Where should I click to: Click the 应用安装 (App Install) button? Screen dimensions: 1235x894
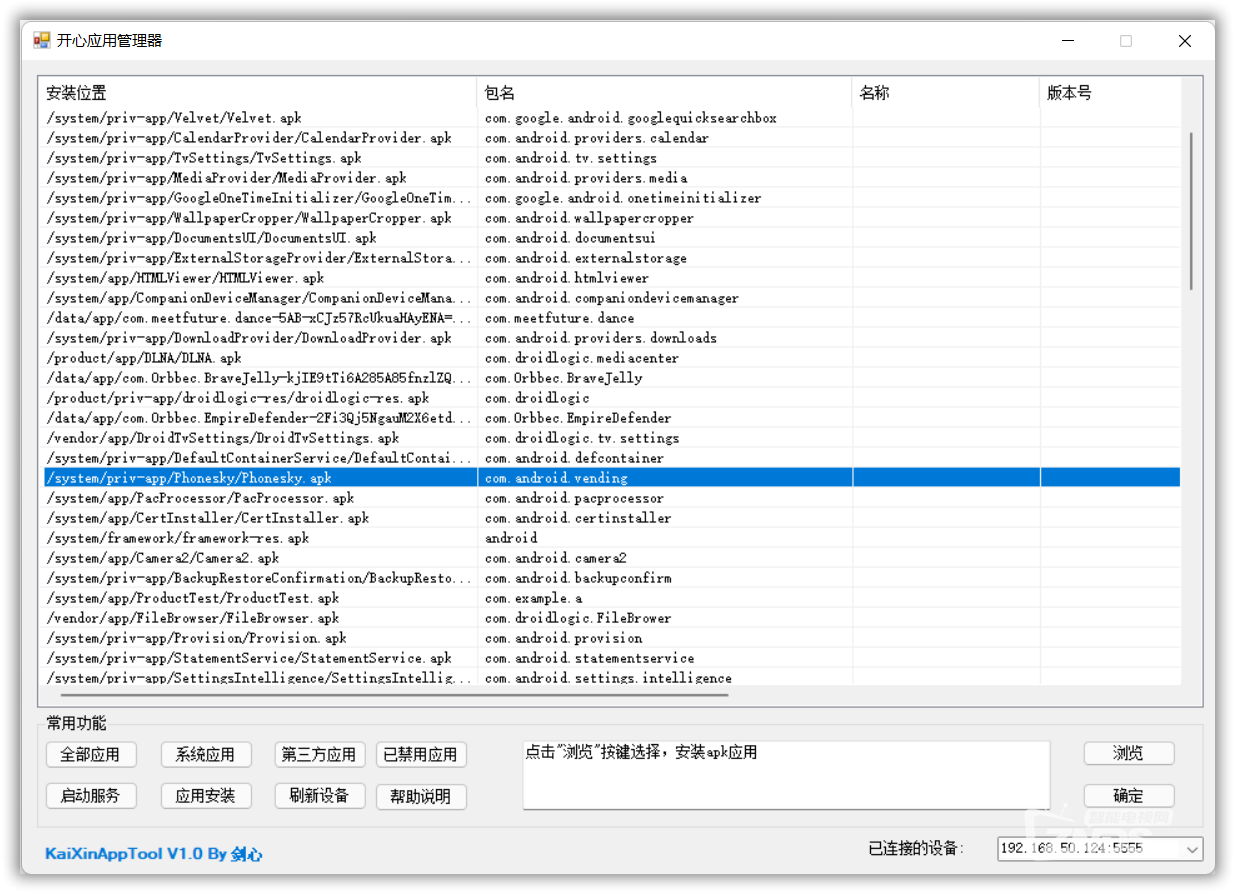point(206,797)
